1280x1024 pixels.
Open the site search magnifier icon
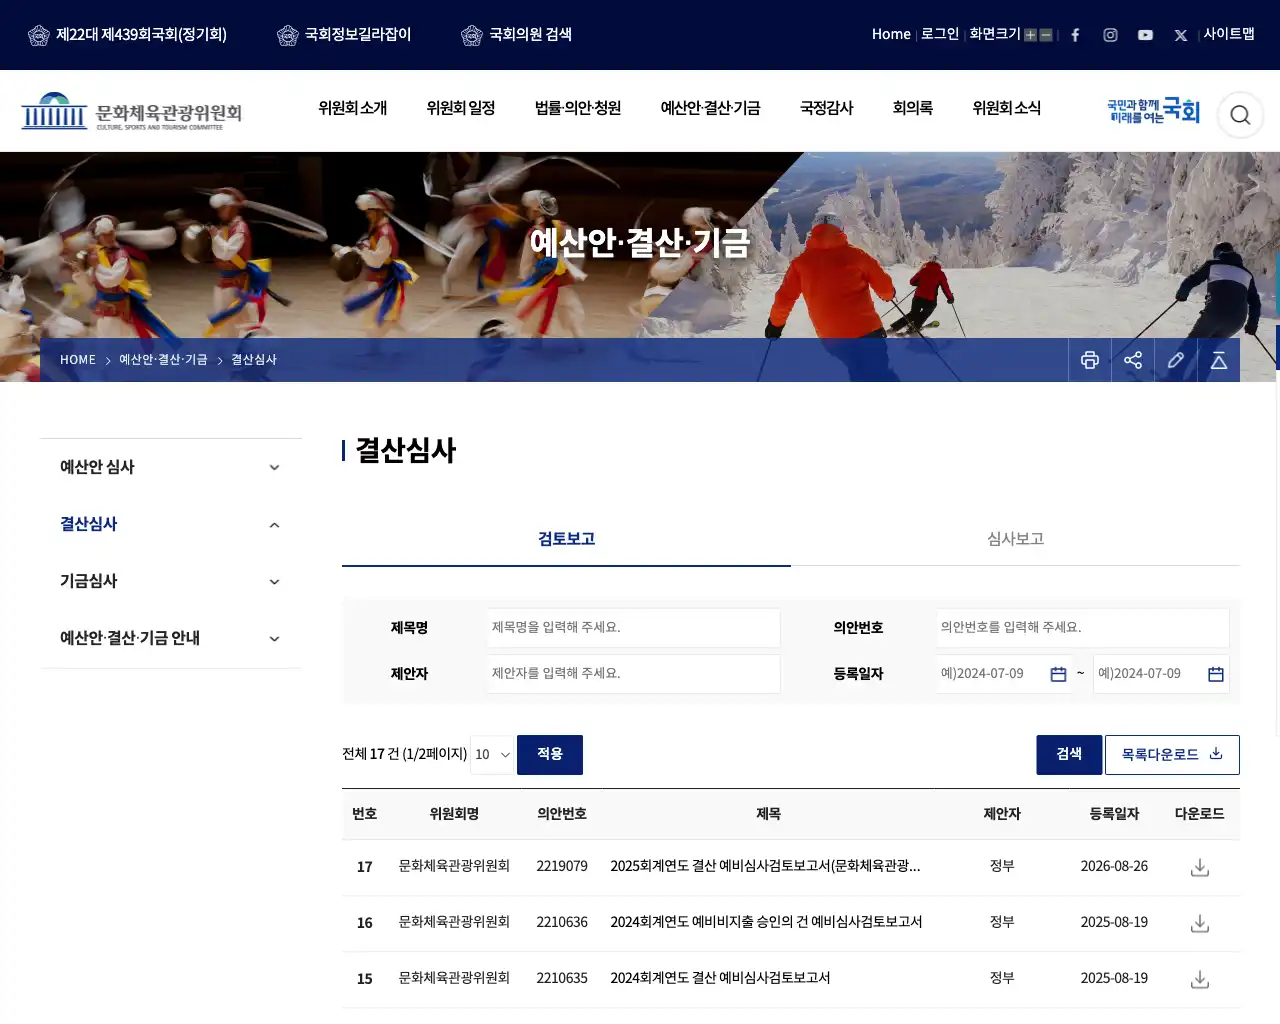(x=1240, y=115)
